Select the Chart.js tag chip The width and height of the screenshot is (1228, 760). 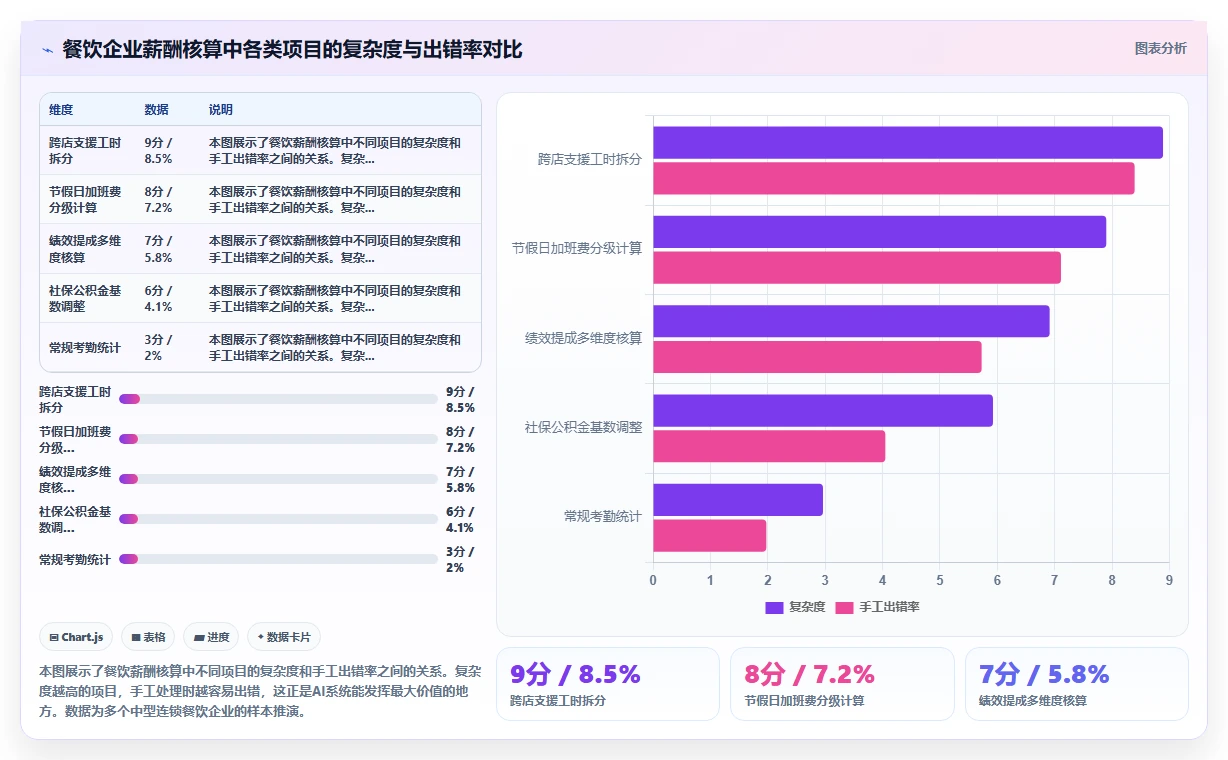click(76, 637)
